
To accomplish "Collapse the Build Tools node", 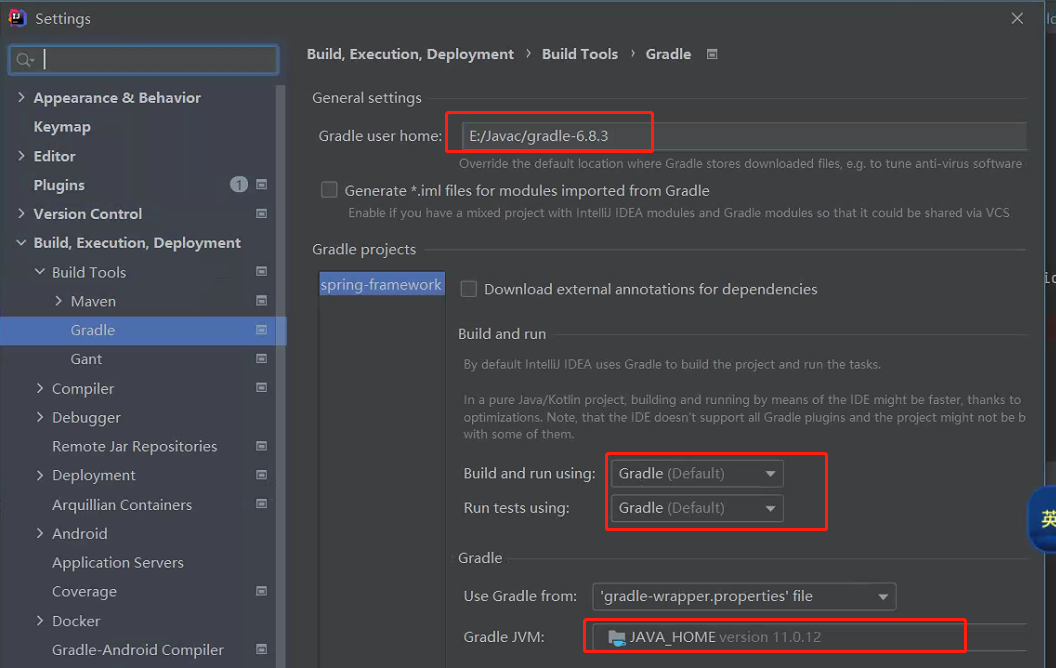I will coord(40,271).
